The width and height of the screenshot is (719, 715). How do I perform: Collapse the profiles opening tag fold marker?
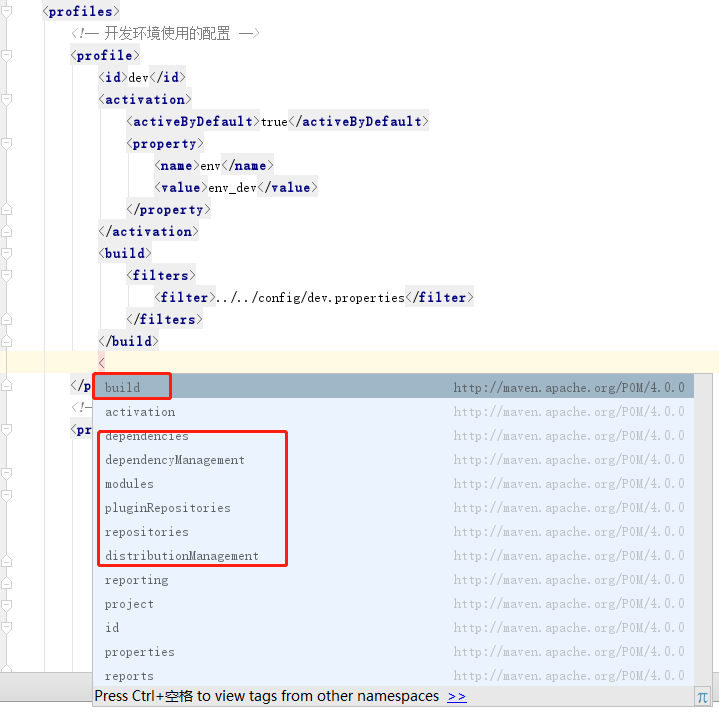(6, 11)
